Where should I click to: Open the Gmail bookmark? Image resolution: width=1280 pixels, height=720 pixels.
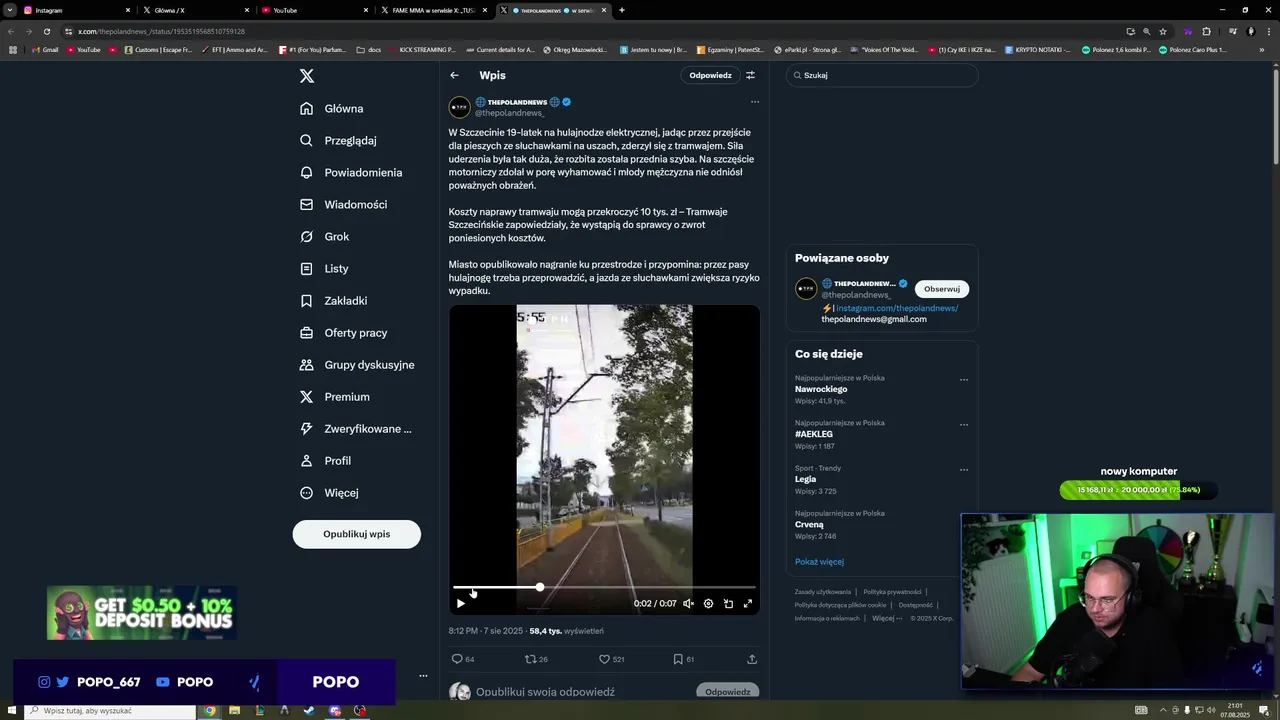point(45,49)
